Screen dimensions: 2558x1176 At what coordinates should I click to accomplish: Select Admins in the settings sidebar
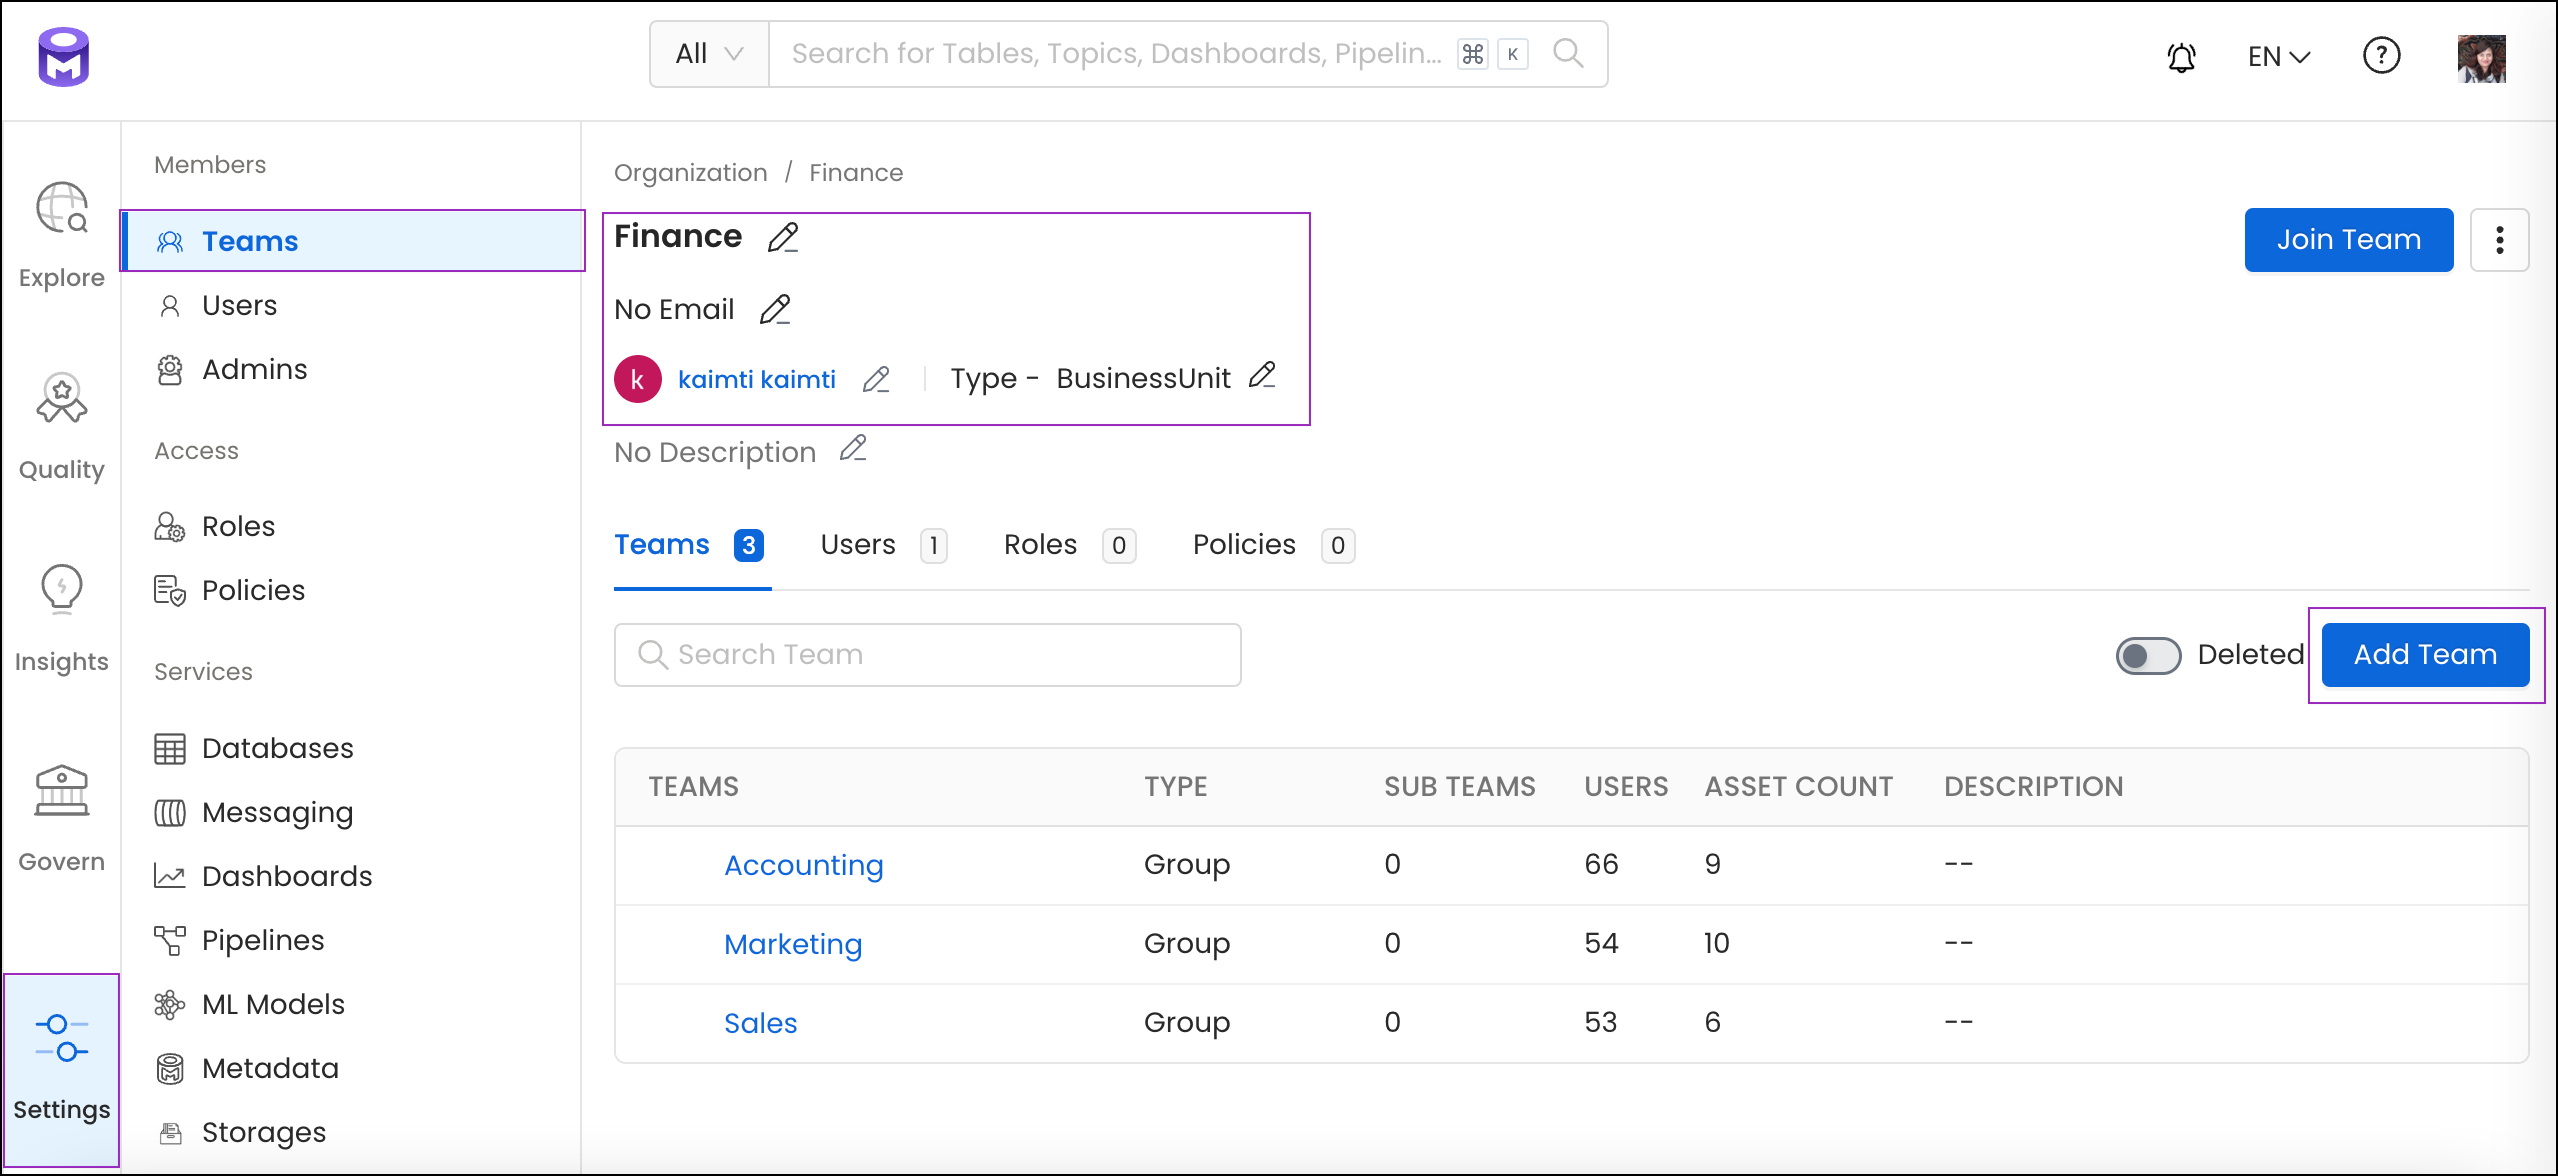(352, 369)
